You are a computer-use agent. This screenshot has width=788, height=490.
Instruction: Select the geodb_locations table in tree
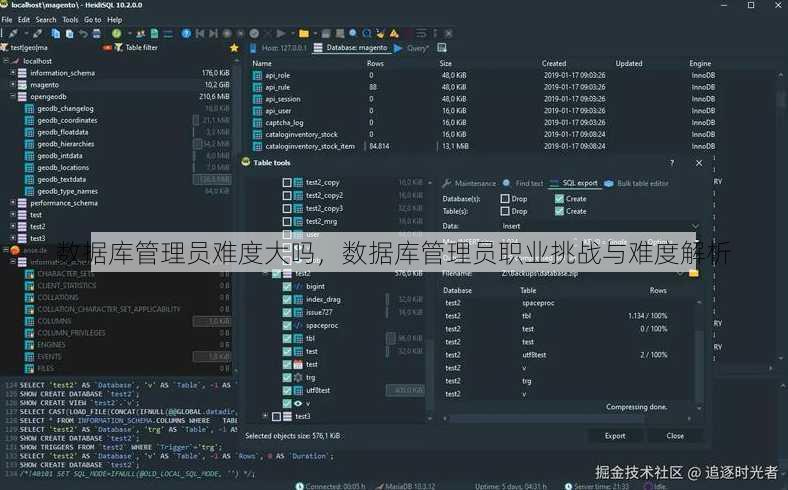click(63, 167)
